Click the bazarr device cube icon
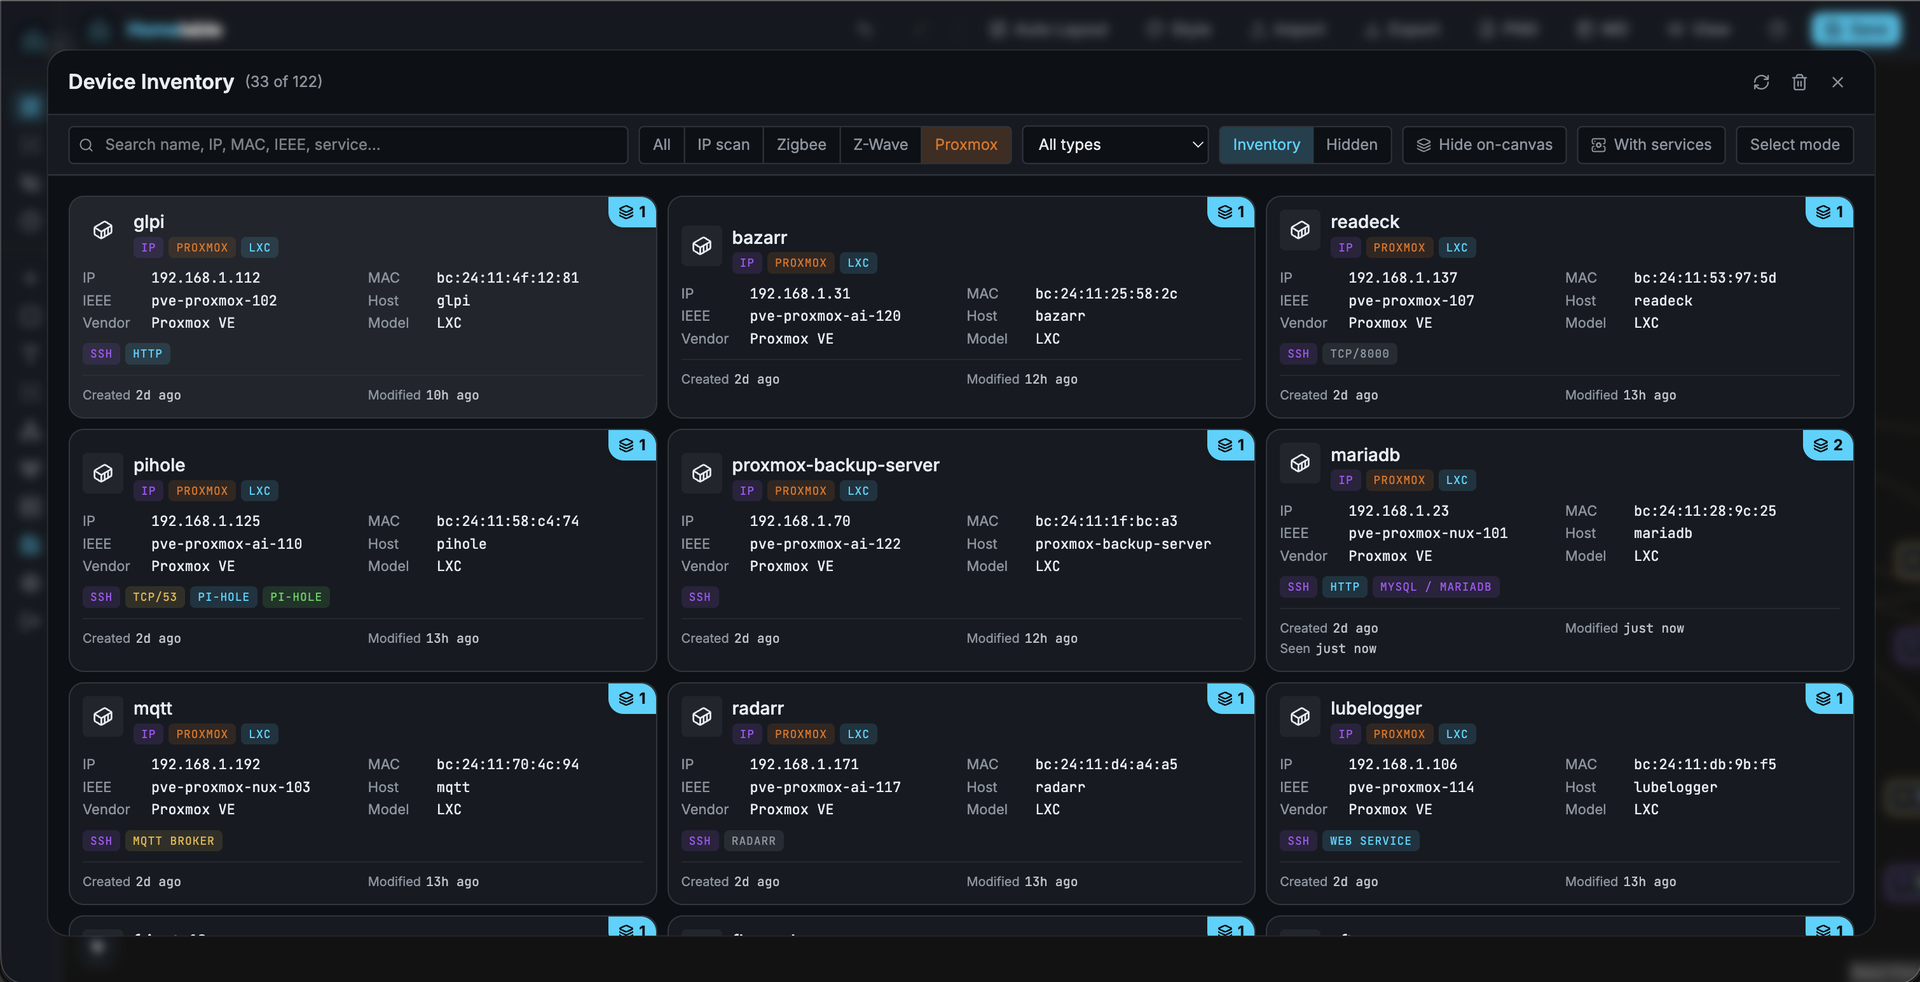The width and height of the screenshot is (1920, 982). [x=702, y=246]
